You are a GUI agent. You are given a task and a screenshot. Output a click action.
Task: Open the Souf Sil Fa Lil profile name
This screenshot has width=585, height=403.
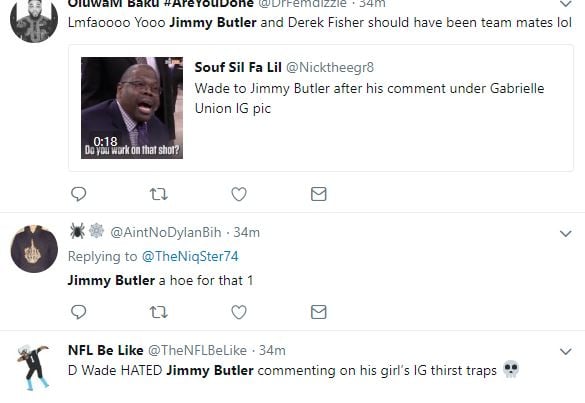[238, 68]
